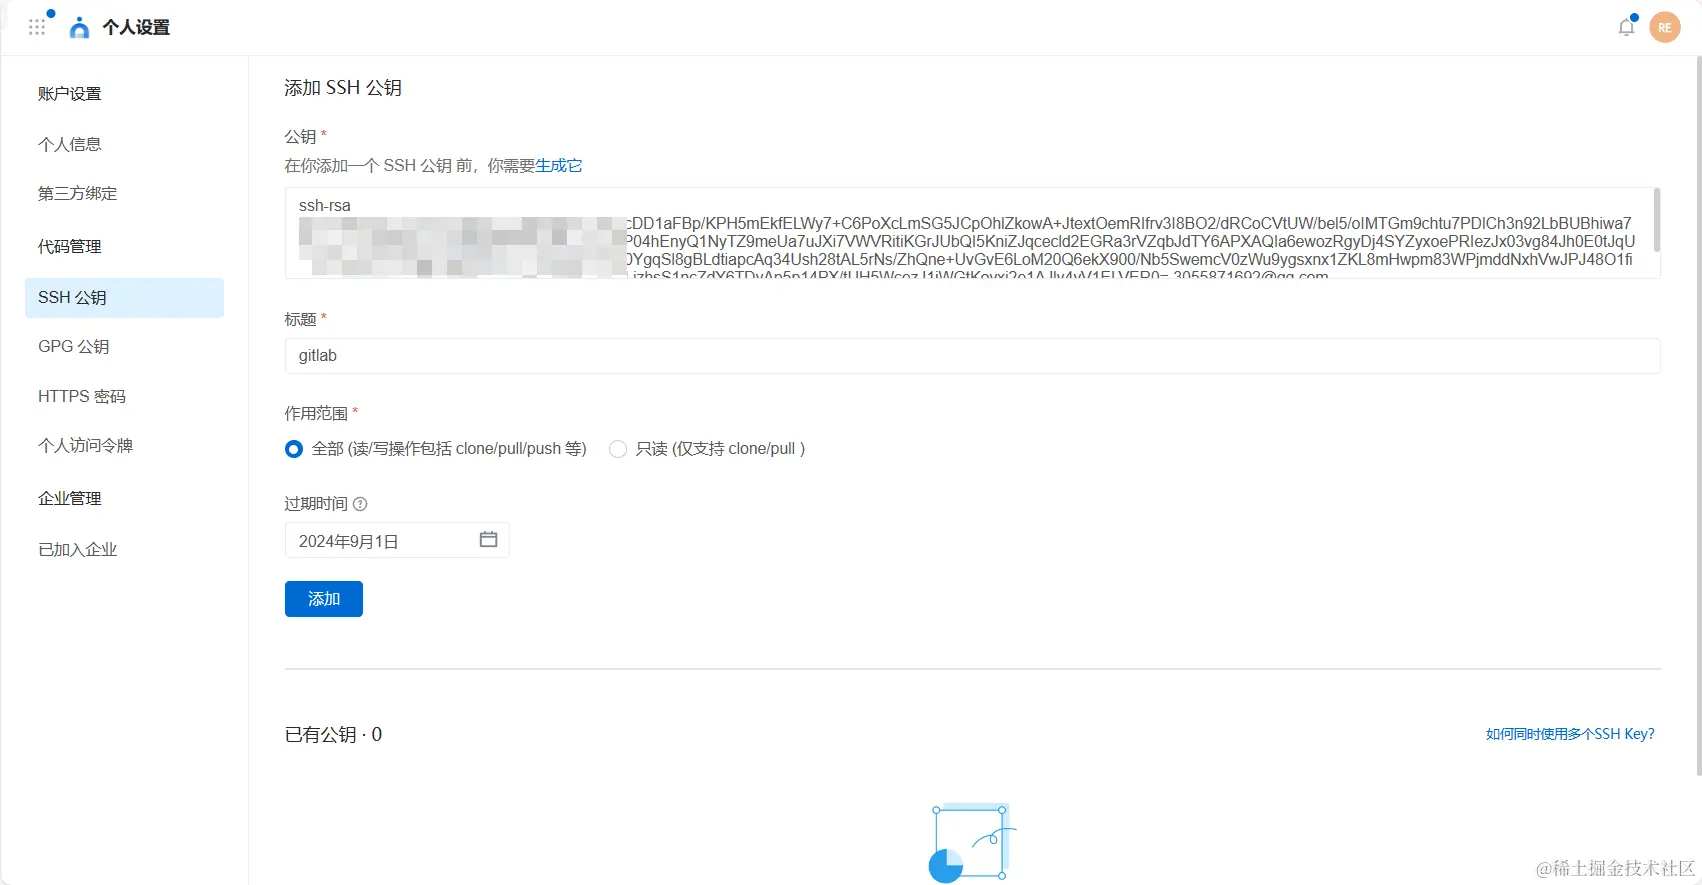The width and height of the screenshot is (1702, 885).
Task: Open the app grid launcher icon
Action: 37,27
